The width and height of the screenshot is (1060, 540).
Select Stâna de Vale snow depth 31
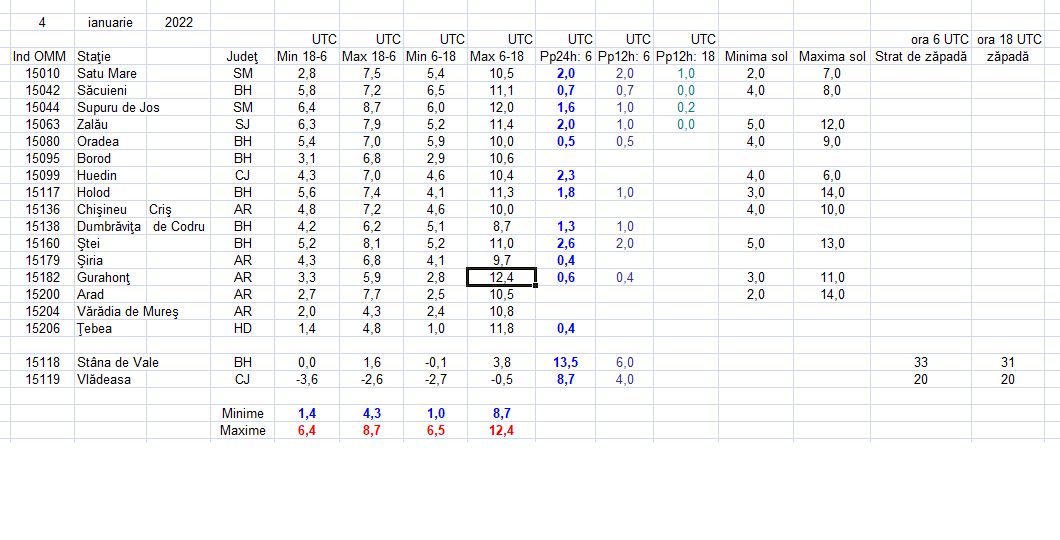[x=1008, y=362]
